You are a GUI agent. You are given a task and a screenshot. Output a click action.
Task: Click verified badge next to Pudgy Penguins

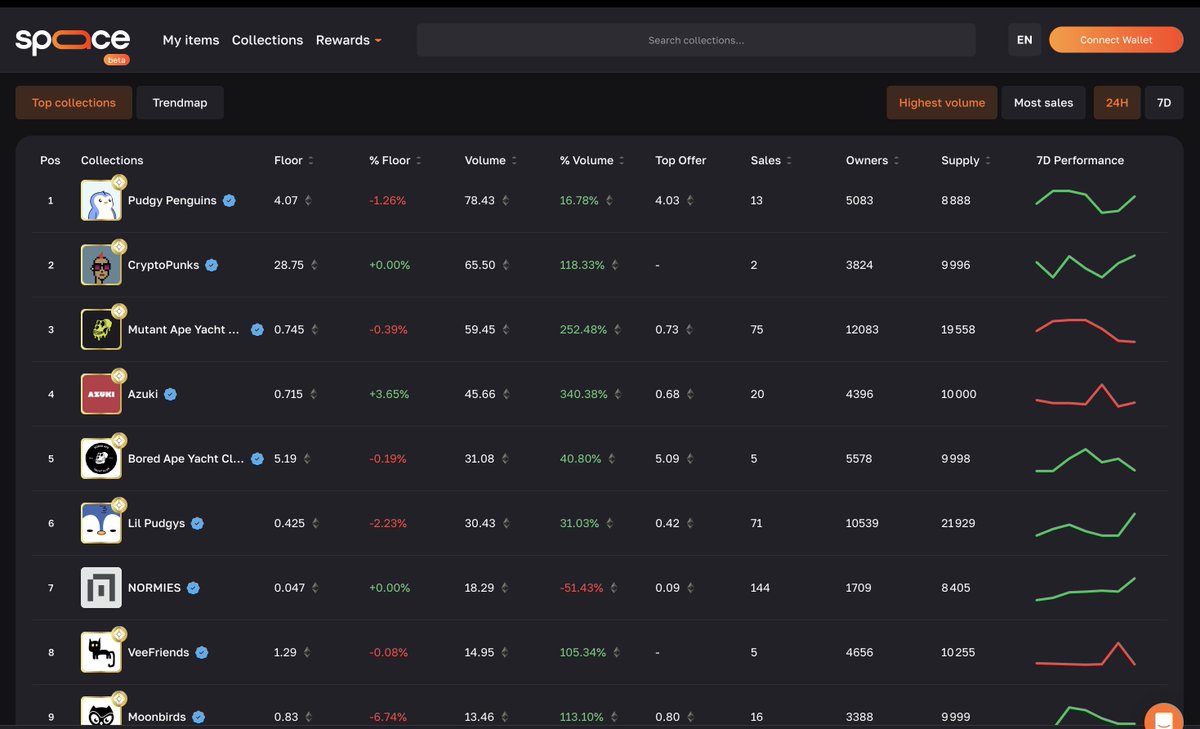tap(229, 201)
